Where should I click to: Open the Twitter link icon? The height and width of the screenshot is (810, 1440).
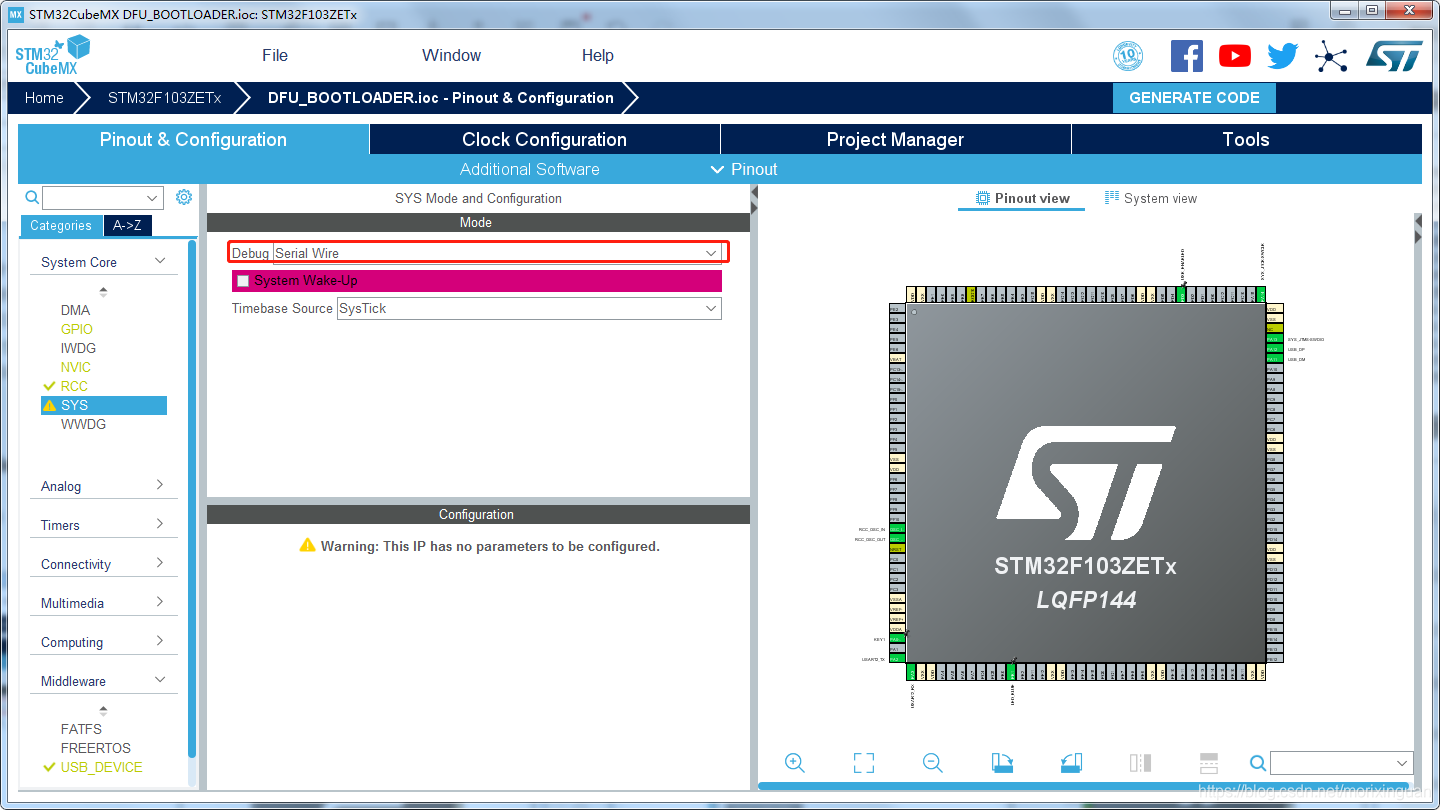pyautogui.click(x=1283, y=56)
